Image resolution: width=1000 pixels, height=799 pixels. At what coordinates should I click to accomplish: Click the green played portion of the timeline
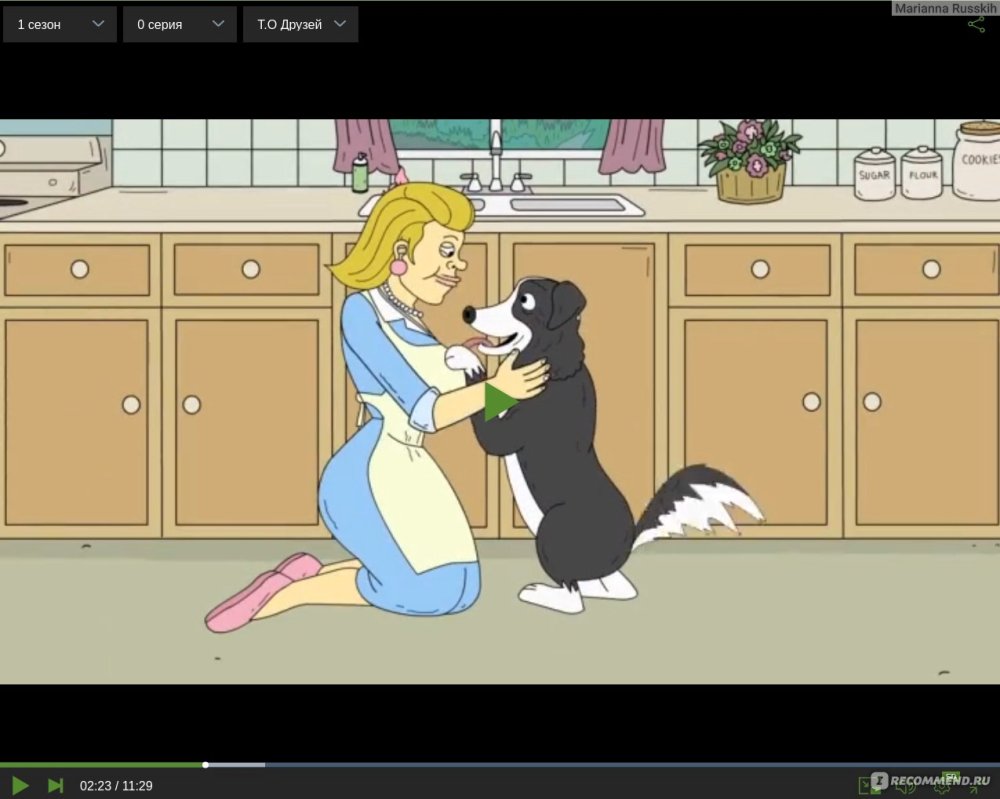[100, 765]
